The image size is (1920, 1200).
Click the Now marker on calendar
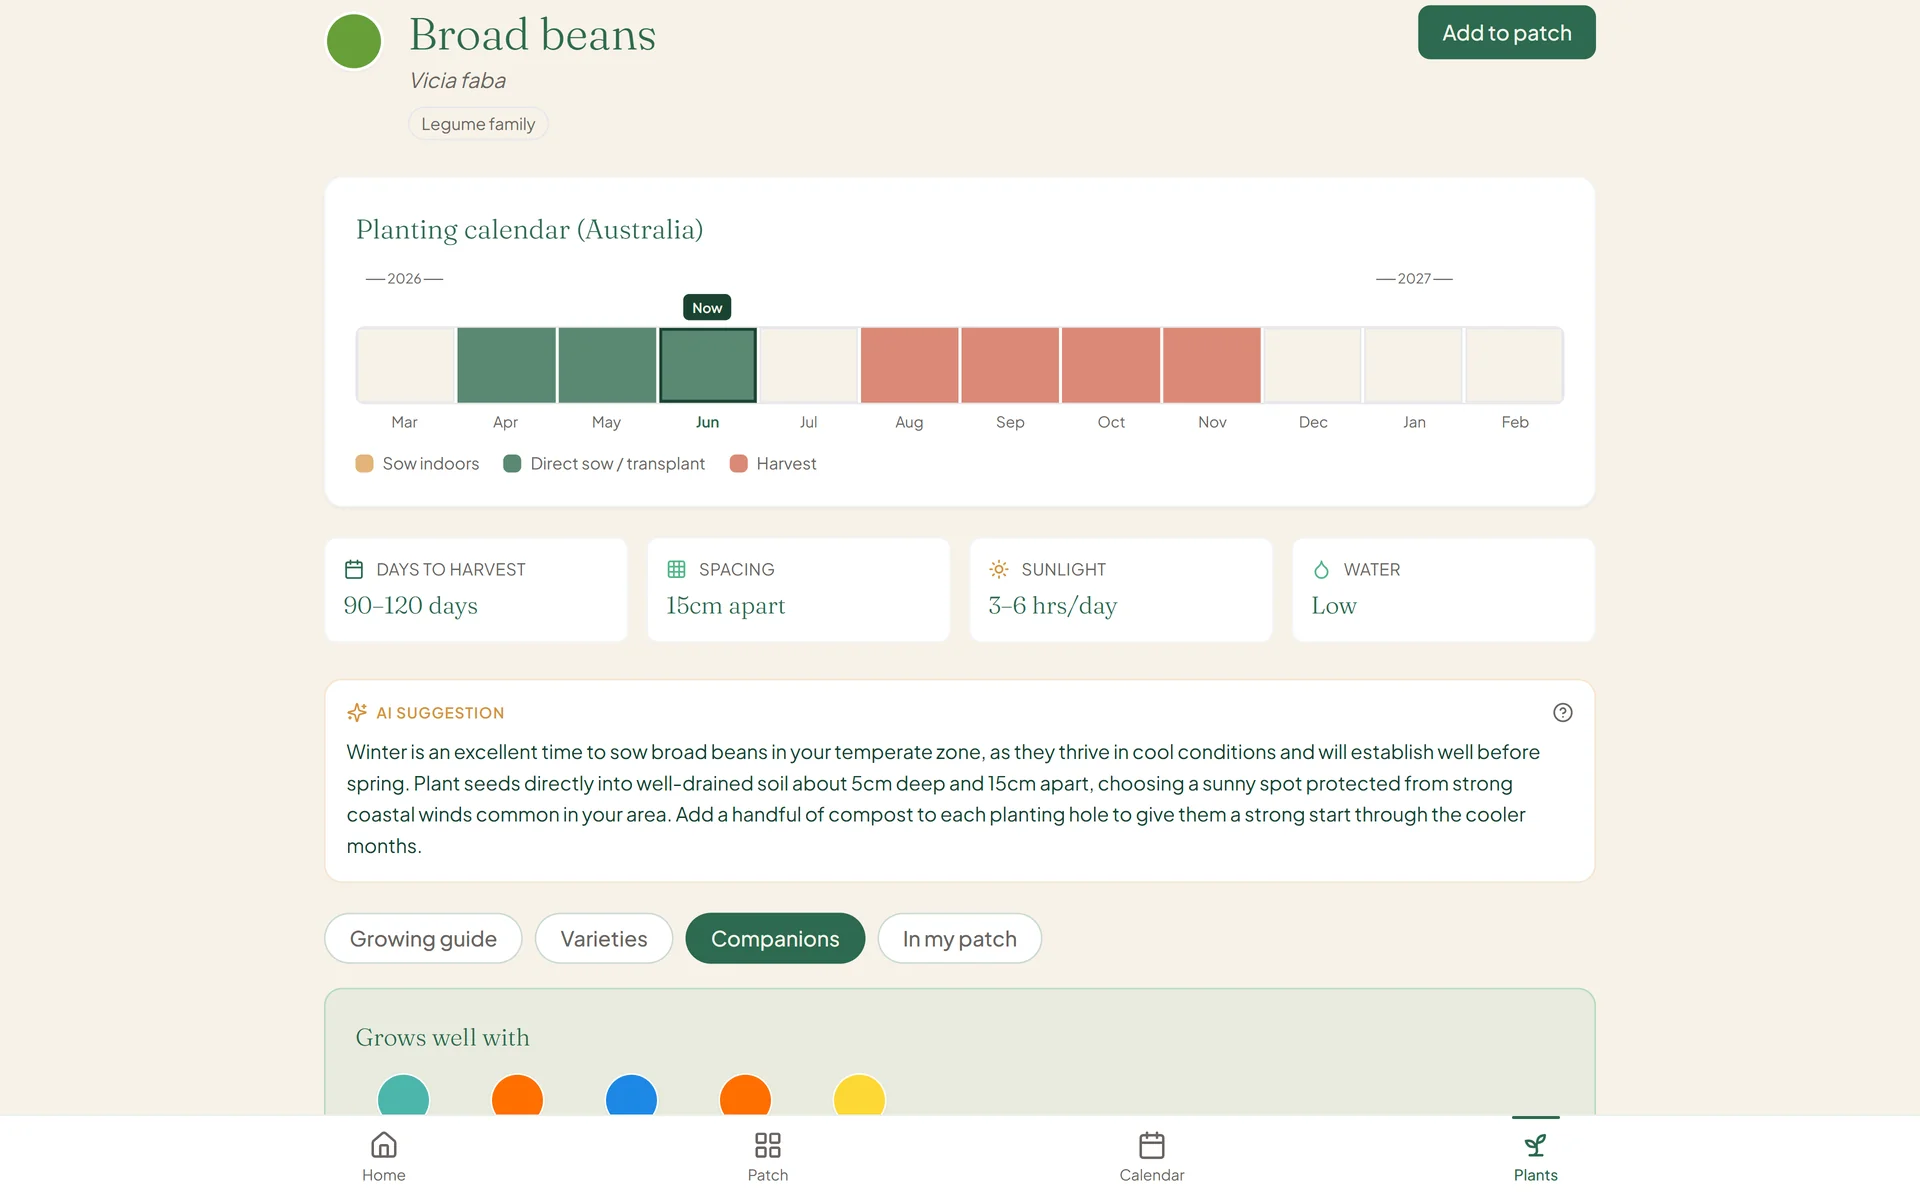coord(707,307)
